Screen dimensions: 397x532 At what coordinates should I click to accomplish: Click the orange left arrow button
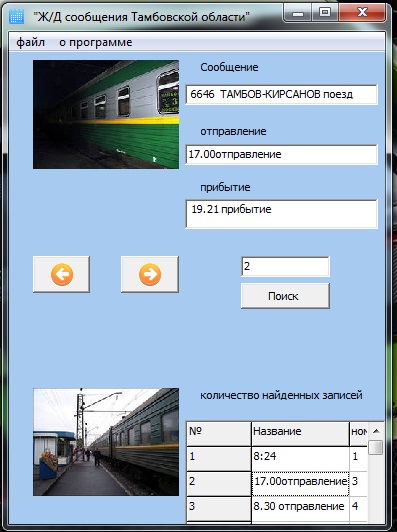(61, 274)
